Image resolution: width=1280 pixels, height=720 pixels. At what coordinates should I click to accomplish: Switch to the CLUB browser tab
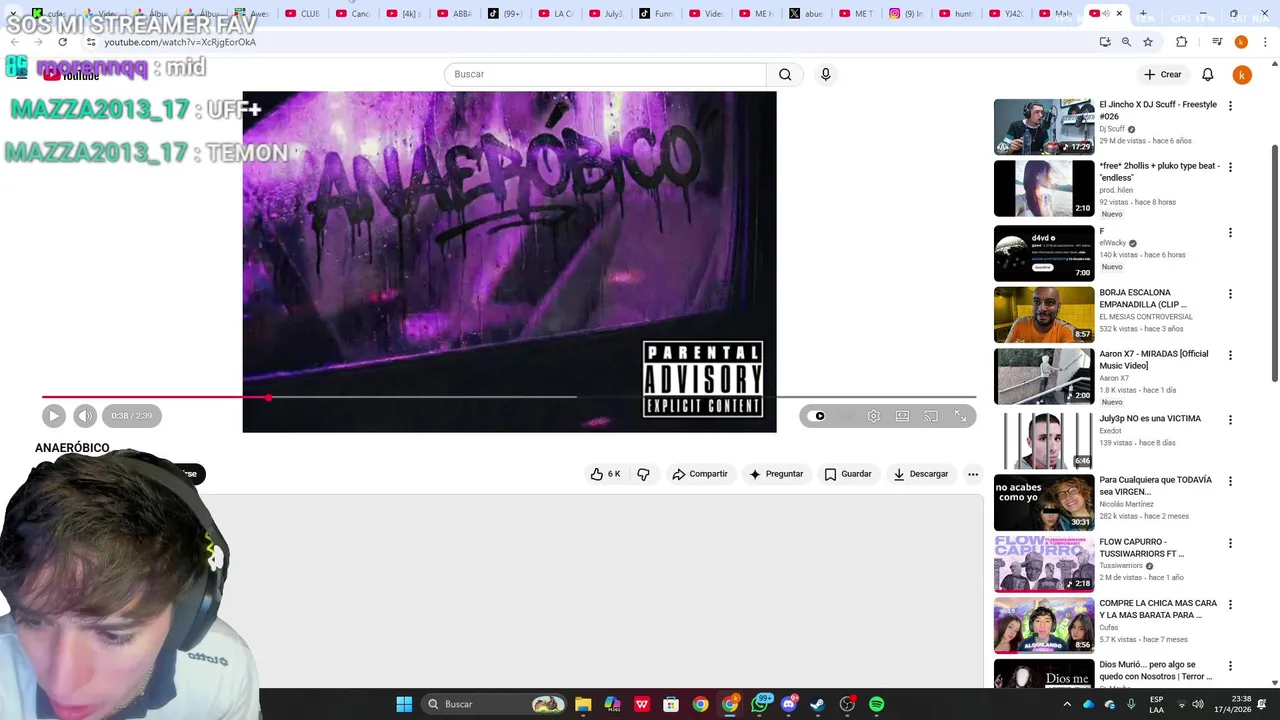303,14
